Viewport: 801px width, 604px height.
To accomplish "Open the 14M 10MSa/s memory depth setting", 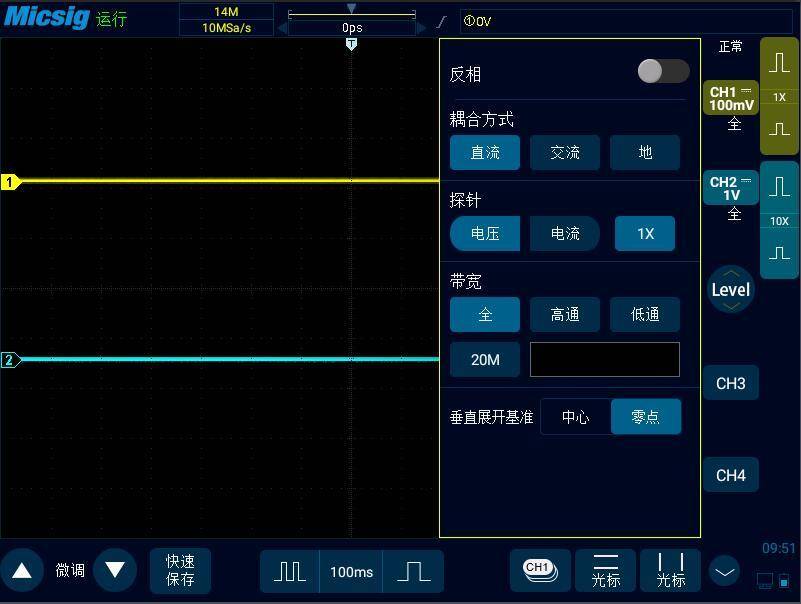I will [x=226, y=20].
